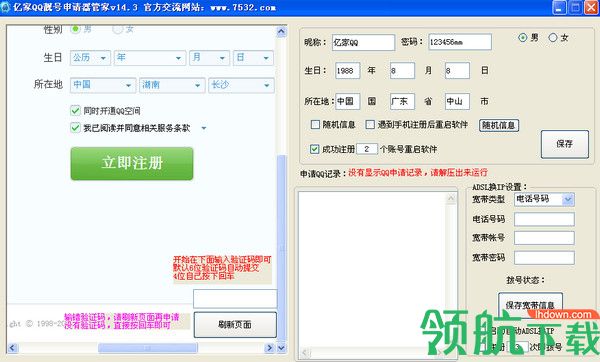Click the 宽带密码 input field
The height and width of the screenshot is (362, 600).
[544, 258]
